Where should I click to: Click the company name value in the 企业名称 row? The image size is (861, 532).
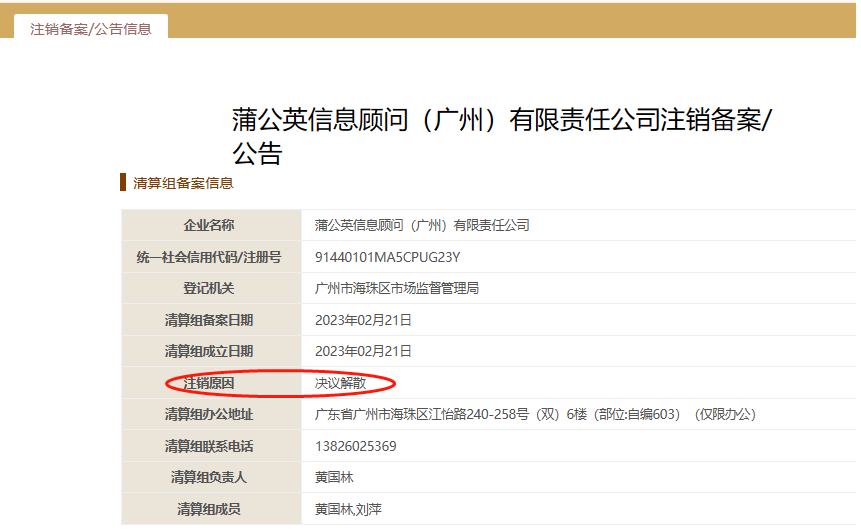point(421,226)
